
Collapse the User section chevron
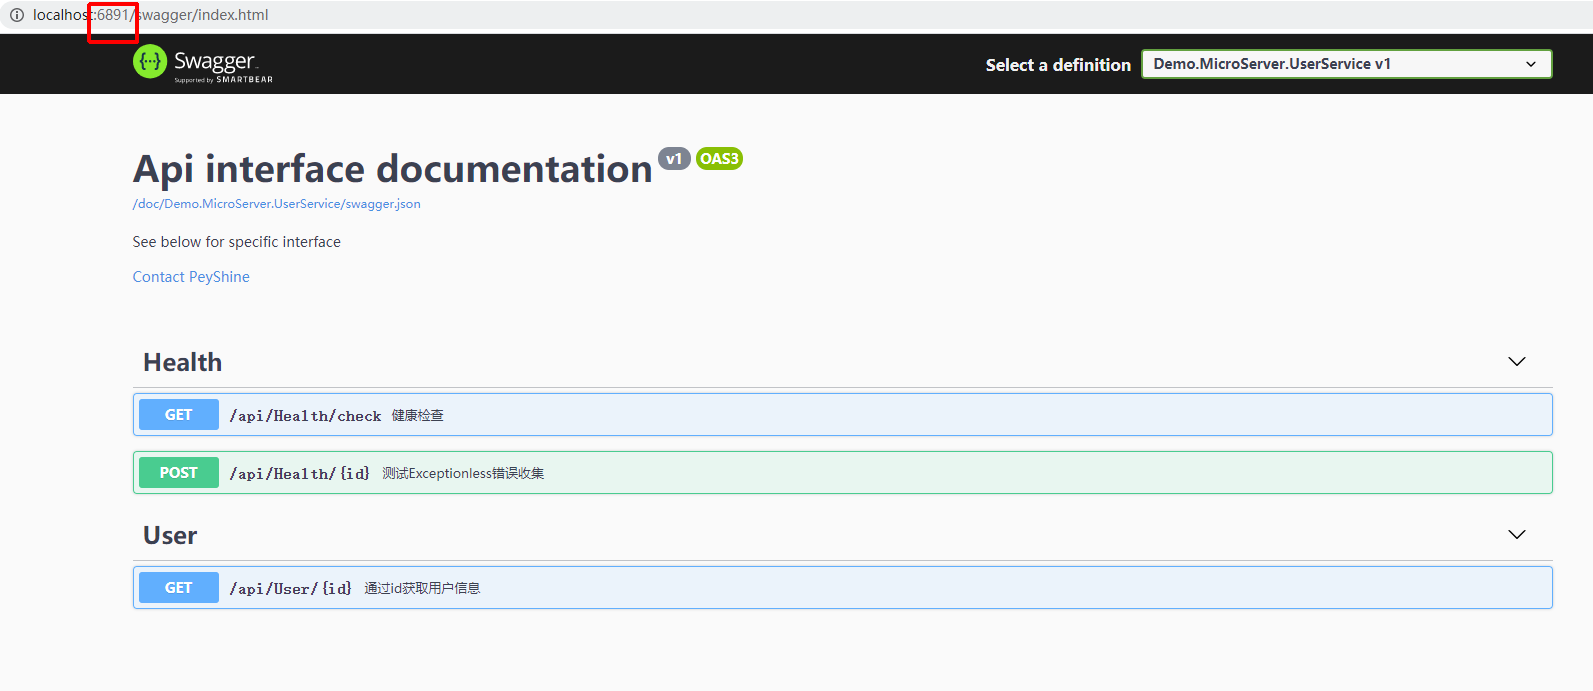point(1517,535)
